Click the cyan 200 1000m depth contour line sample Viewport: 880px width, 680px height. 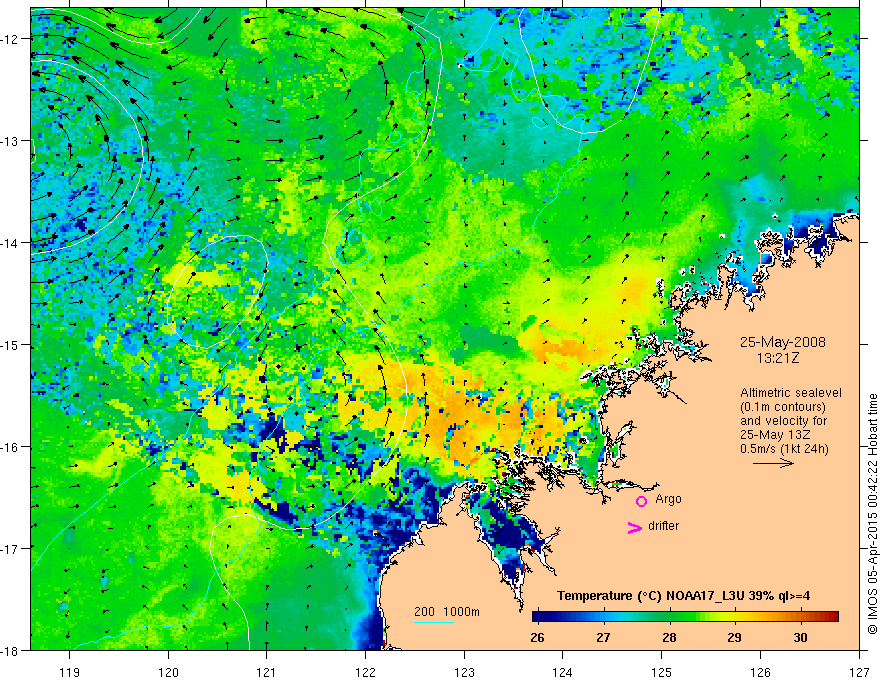434,622
